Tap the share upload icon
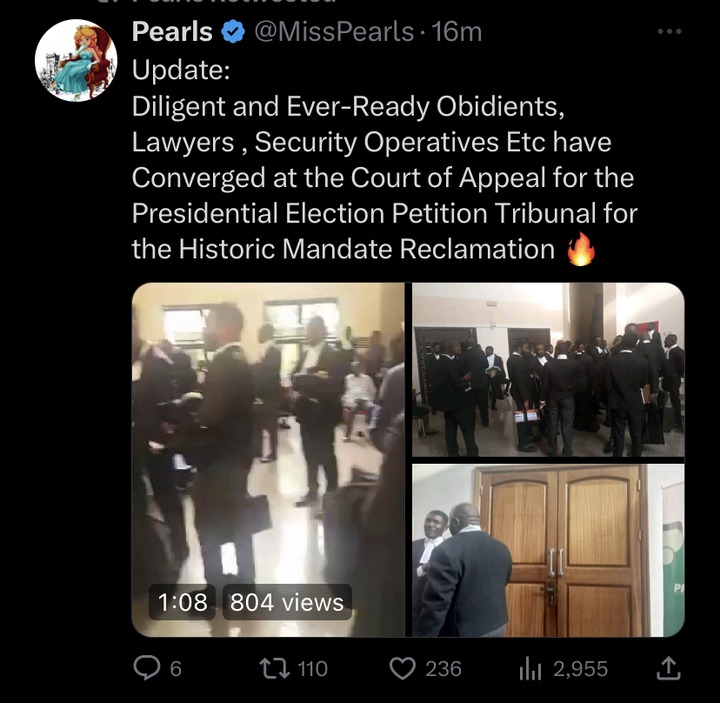The image size is (720, 703). 668,668
